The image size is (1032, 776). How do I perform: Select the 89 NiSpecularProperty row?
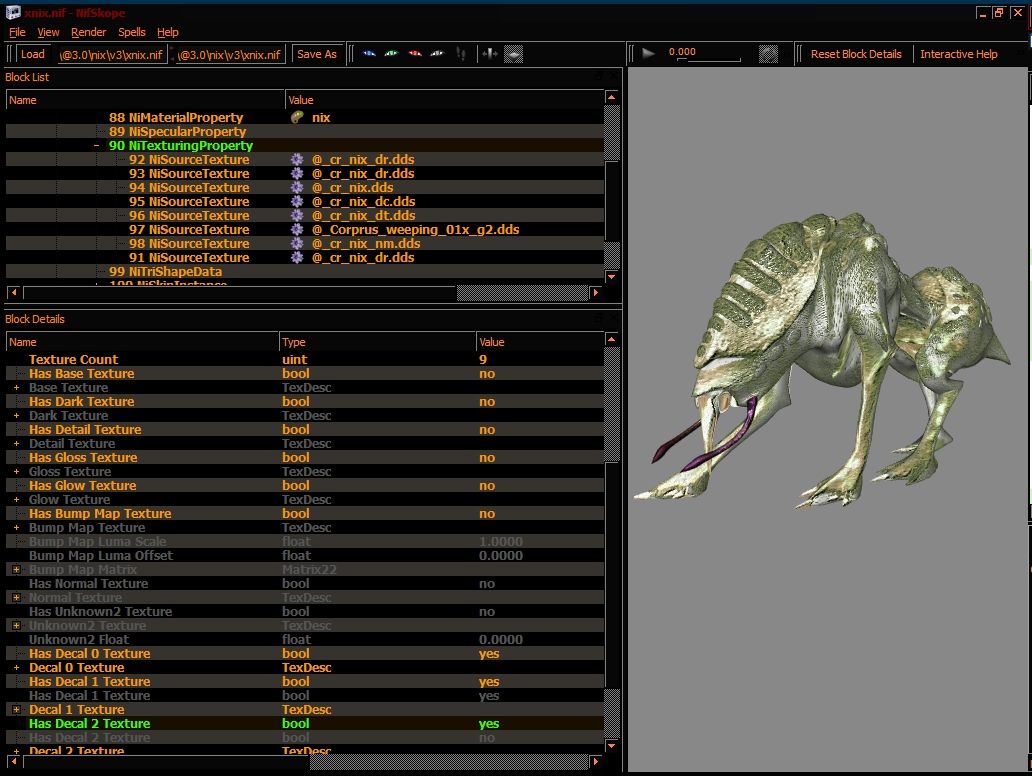coord(305,132)
